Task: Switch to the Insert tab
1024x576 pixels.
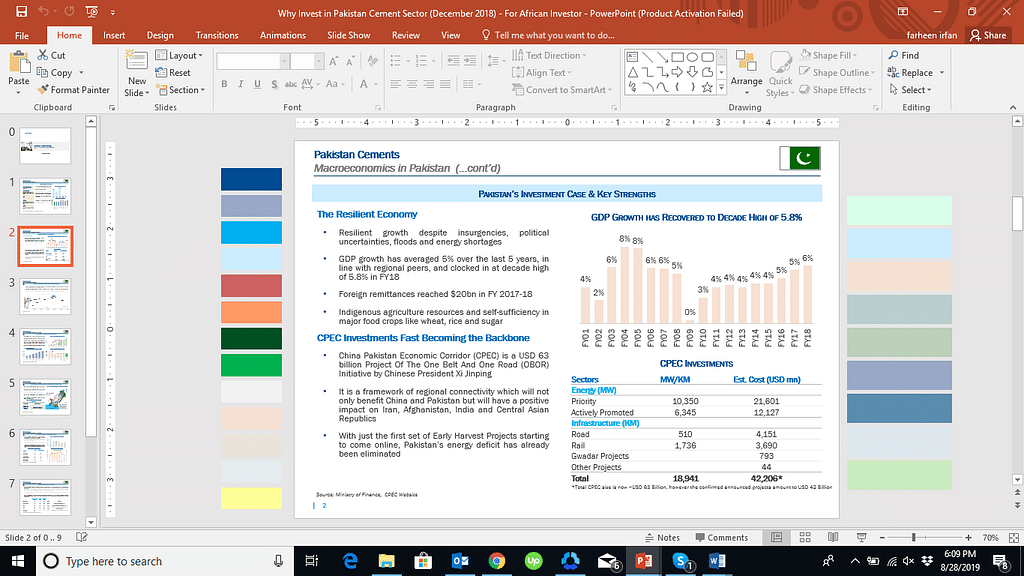Action: pos(114,35)
